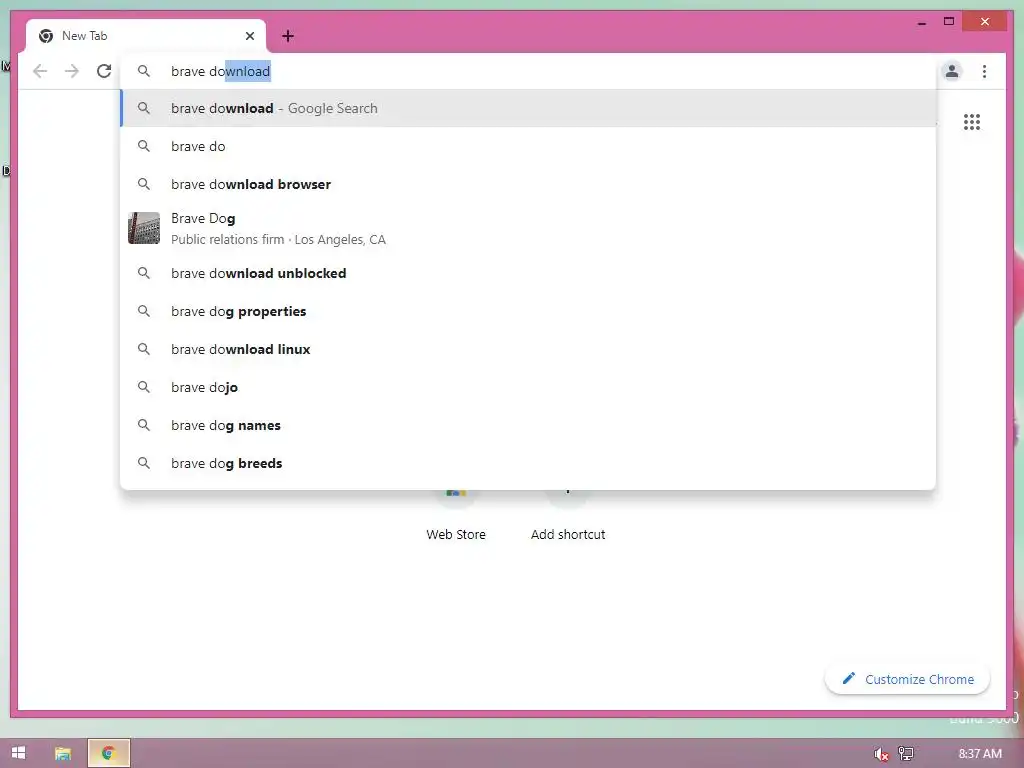Open the Chrome three-dot menu

click(984, 71)
